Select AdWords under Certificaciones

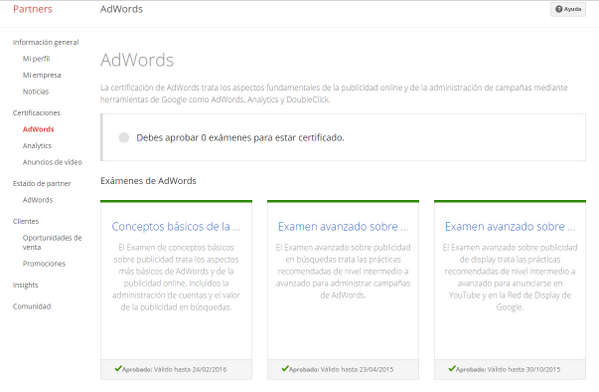click(x=38, y=129)
